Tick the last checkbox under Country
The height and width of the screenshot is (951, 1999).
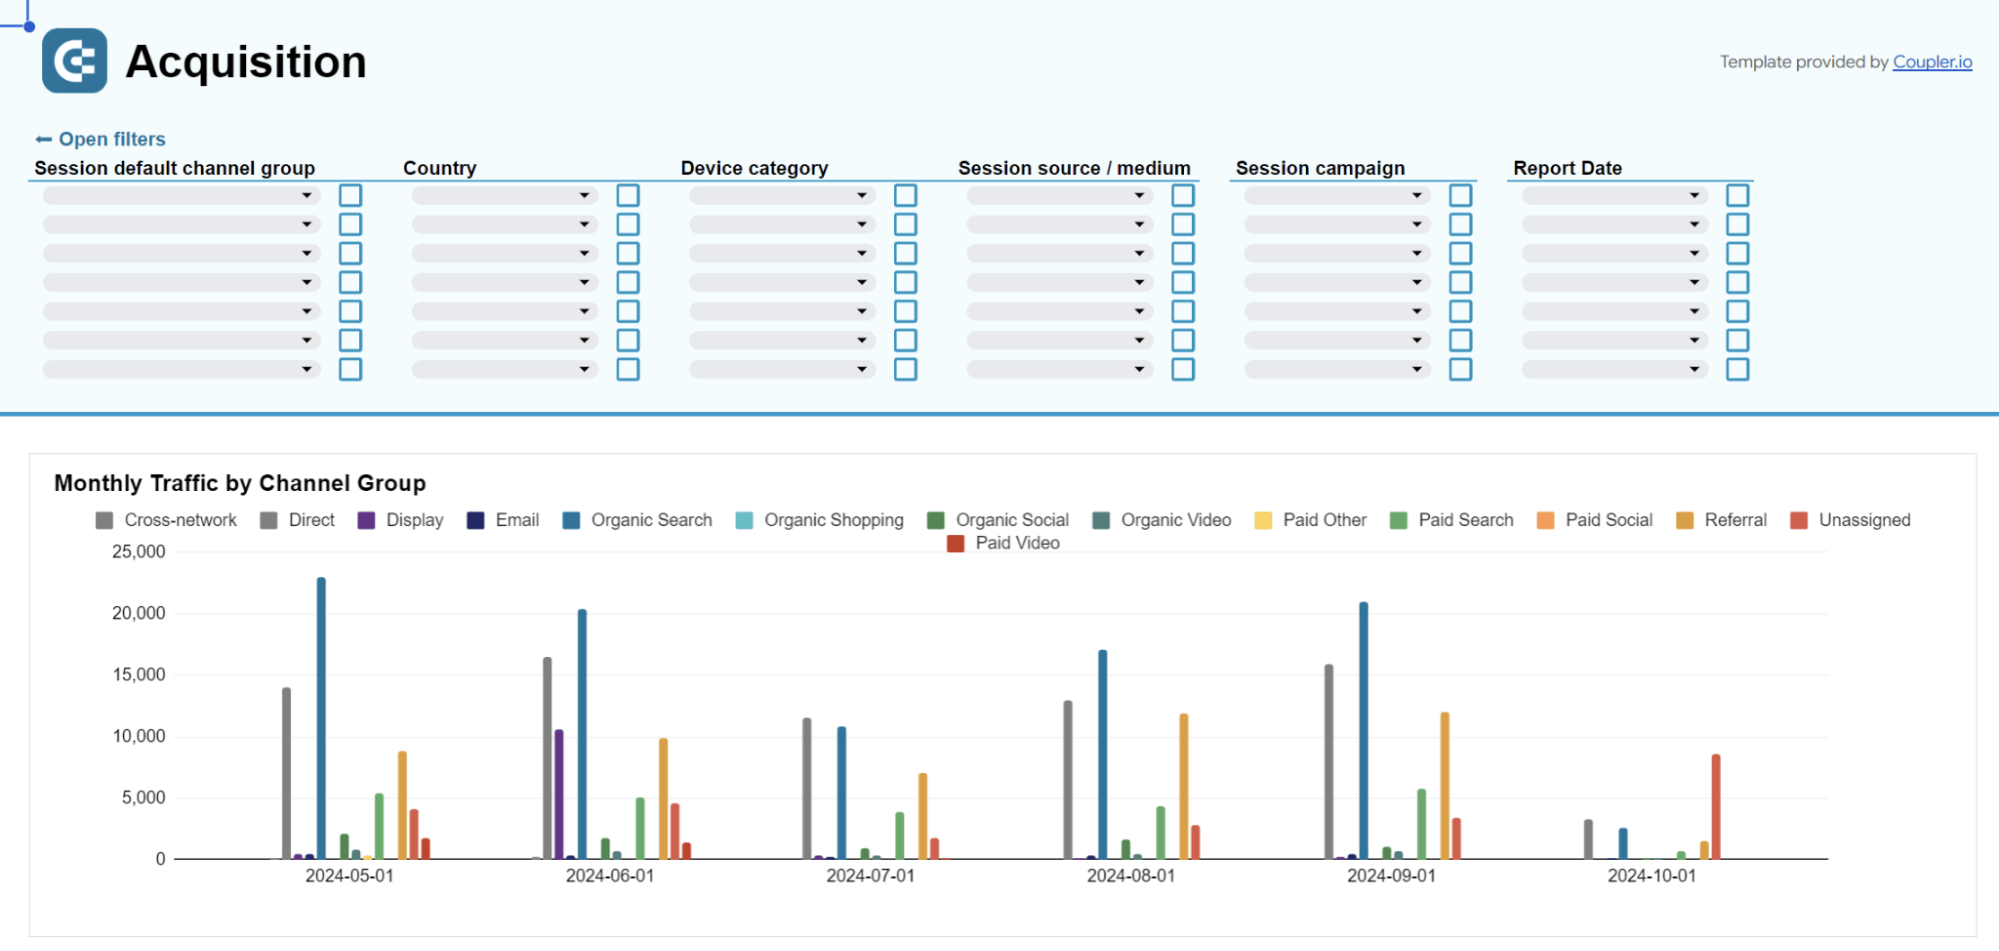[x=628, y=369]
